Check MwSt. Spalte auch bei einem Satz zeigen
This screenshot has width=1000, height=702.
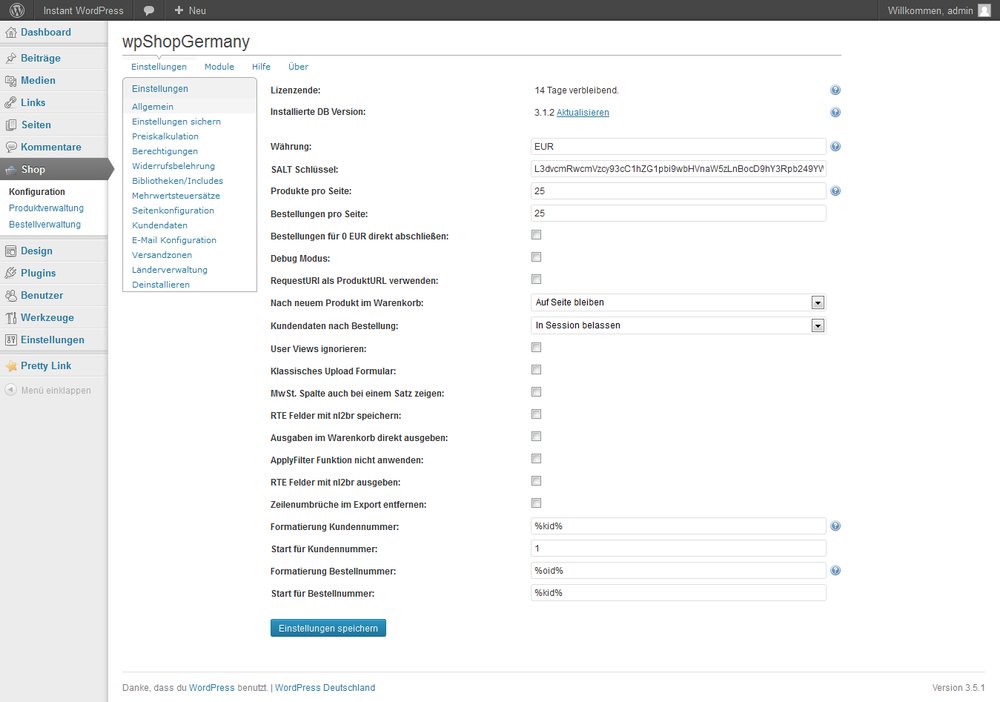coord(536,392)
